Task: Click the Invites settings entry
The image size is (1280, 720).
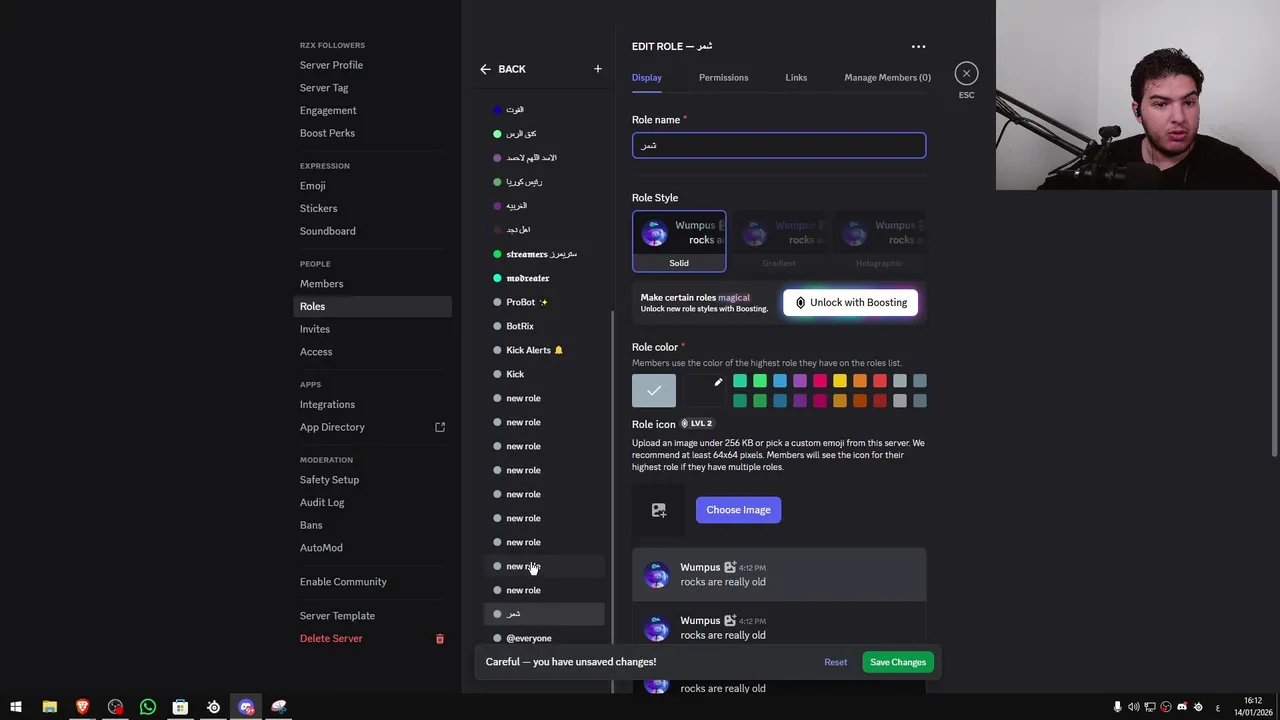Action: pos(372,329)
